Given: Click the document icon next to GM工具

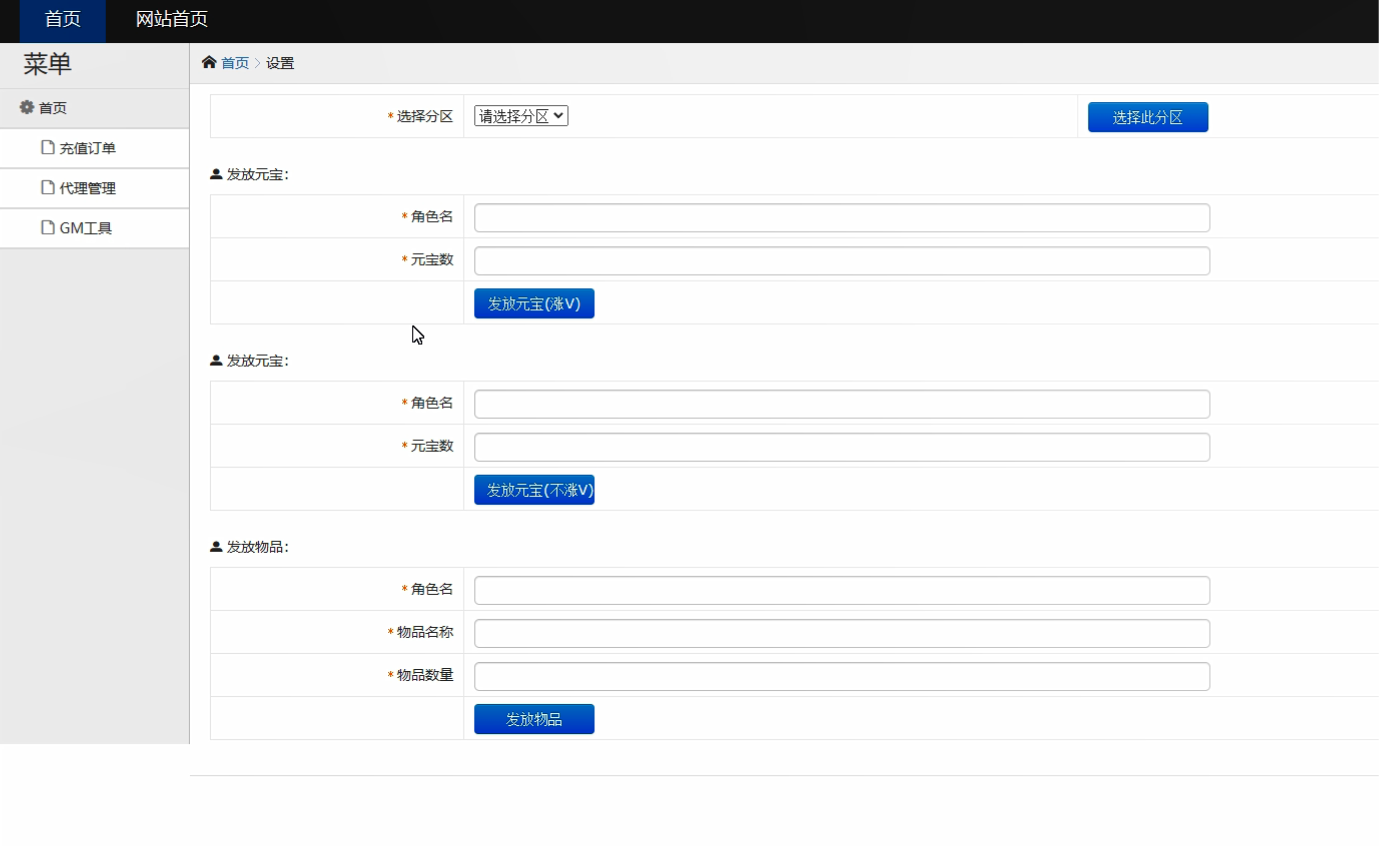Looking at the screenshot, I should coord(47,228).
